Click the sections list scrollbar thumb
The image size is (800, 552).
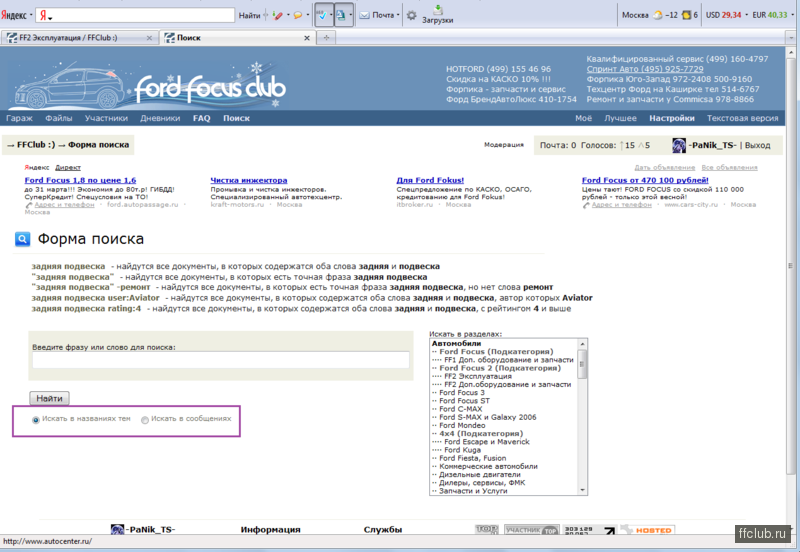point(582,364)
